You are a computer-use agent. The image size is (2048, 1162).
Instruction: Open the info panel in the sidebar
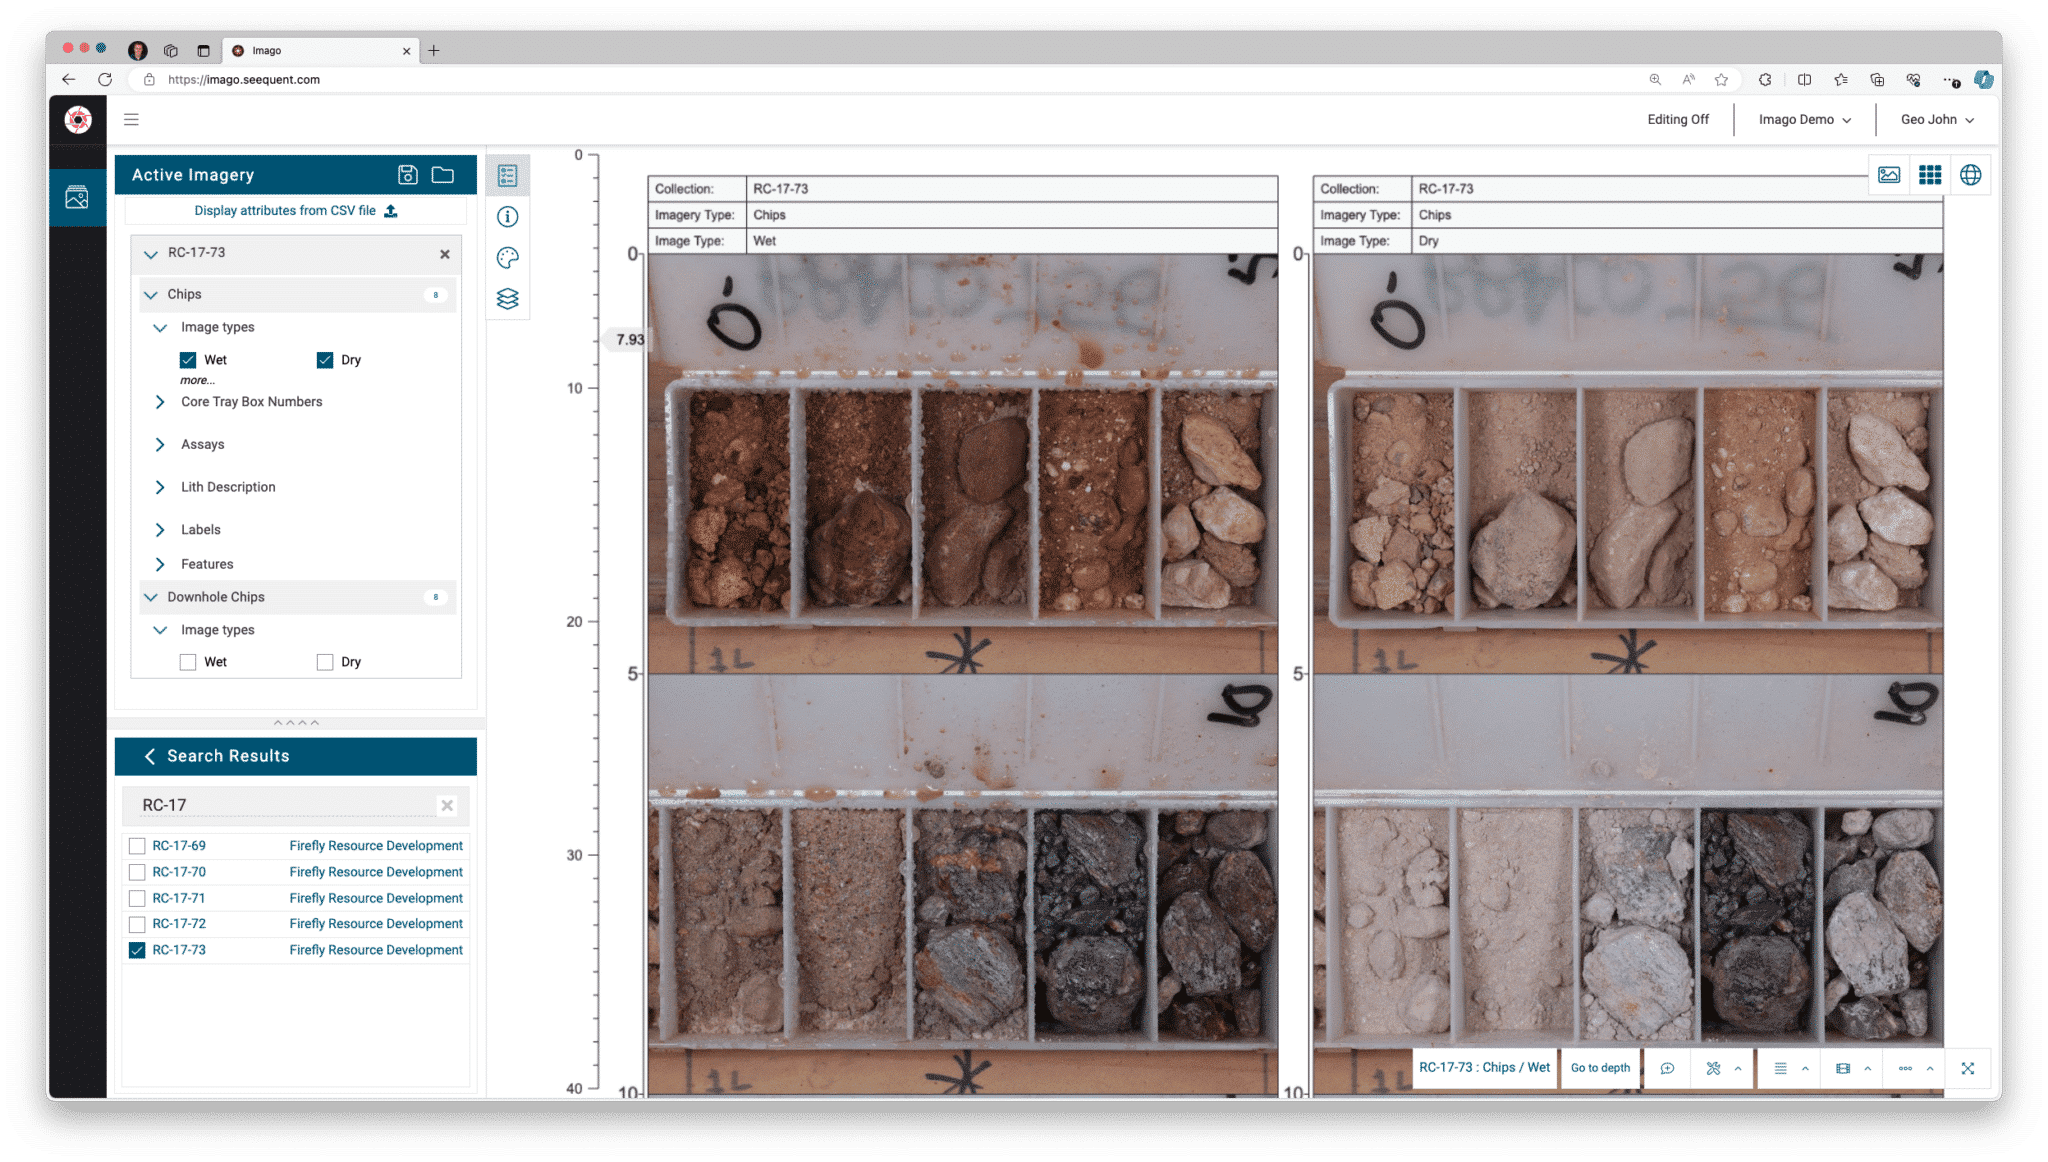pos(508,217)
